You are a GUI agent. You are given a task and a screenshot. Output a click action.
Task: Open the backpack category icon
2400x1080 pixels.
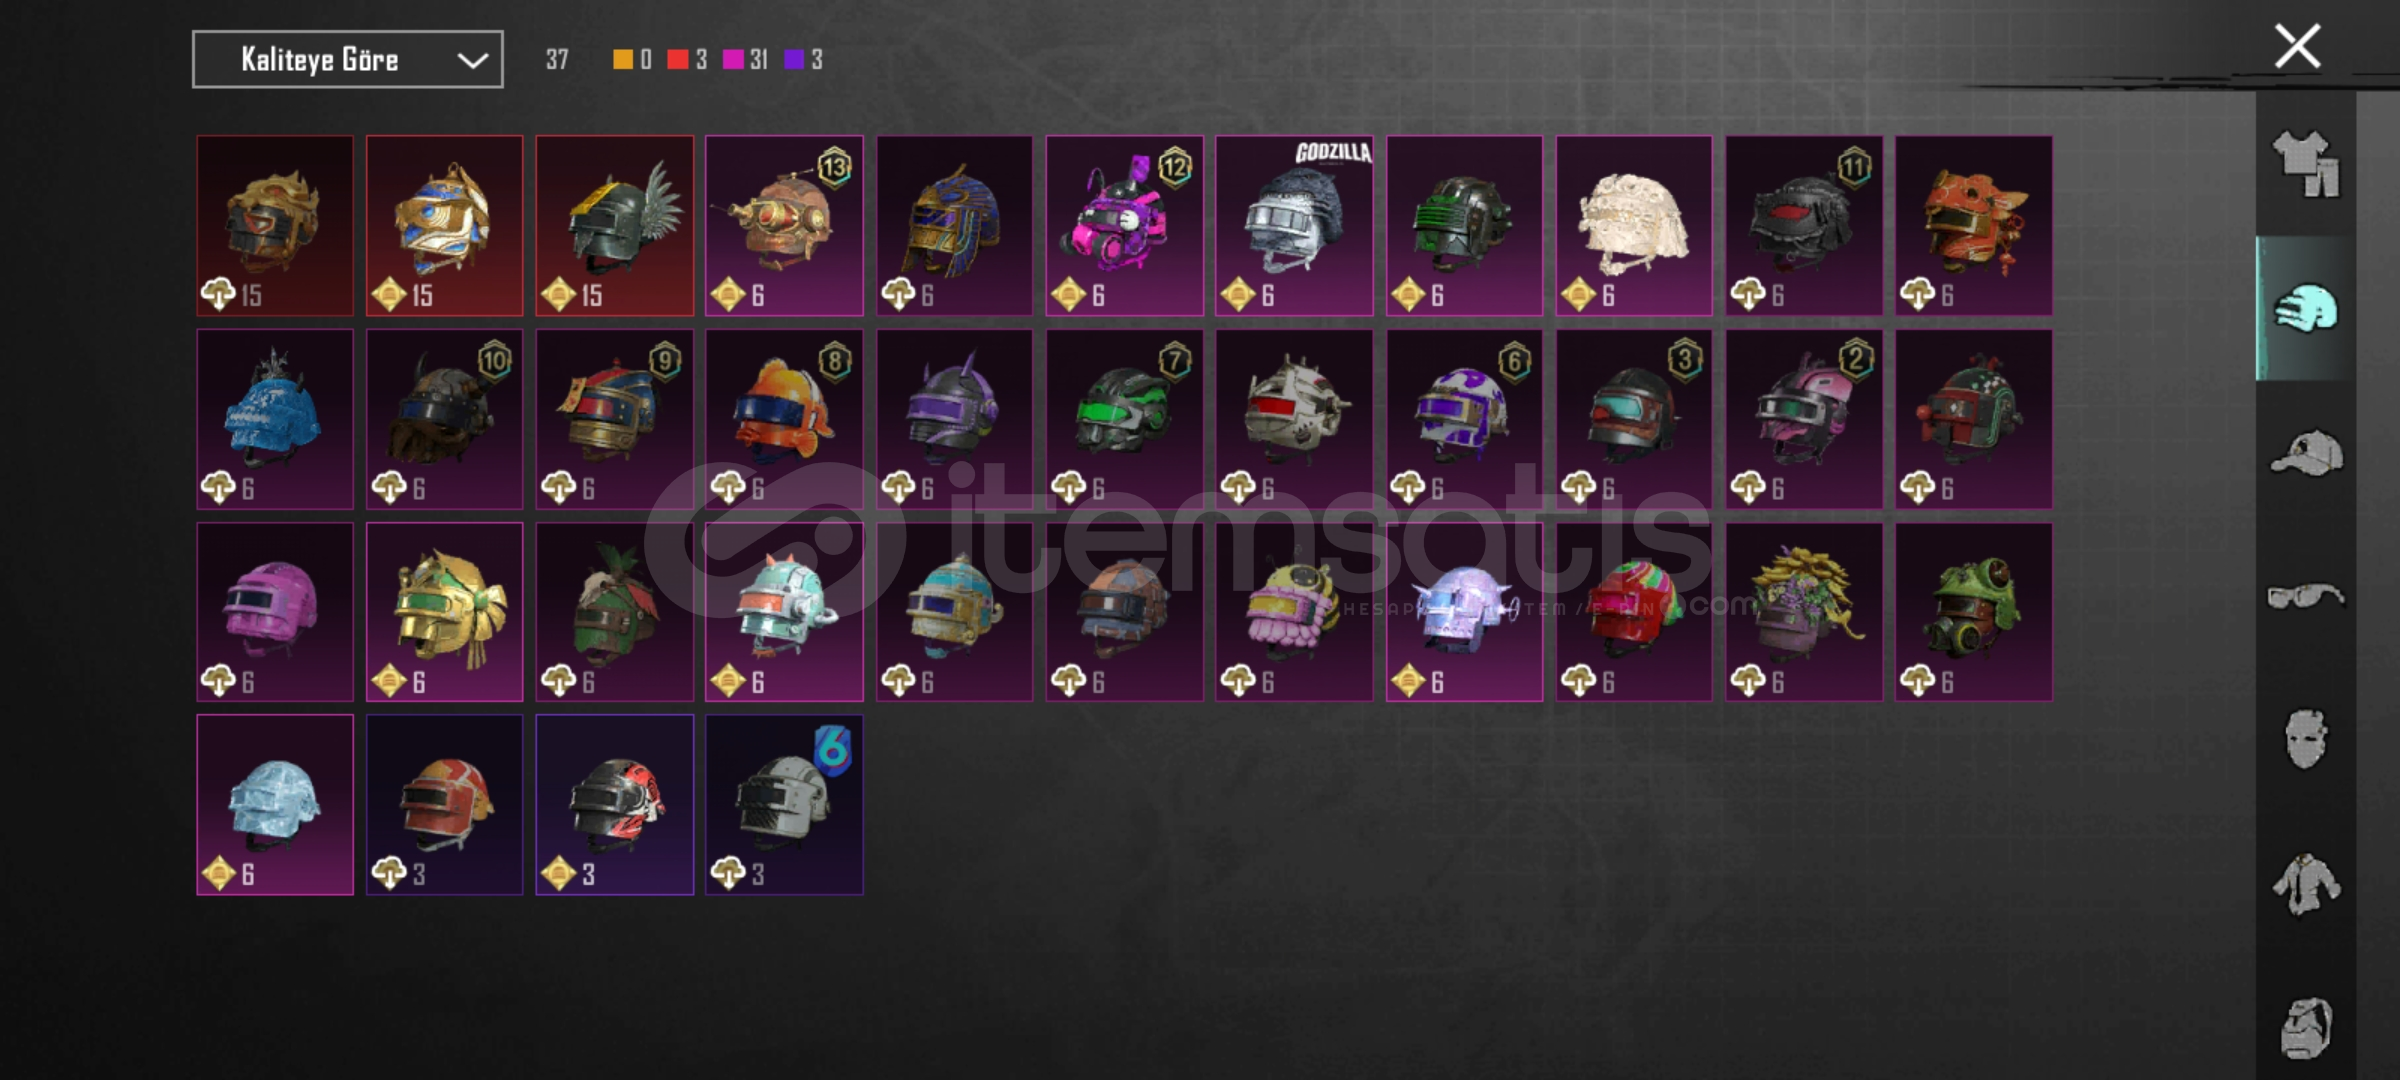(2306, 1028)
